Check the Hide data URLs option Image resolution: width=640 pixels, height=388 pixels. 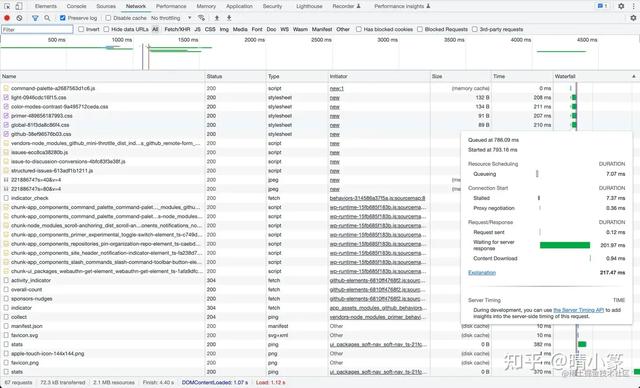107,29
